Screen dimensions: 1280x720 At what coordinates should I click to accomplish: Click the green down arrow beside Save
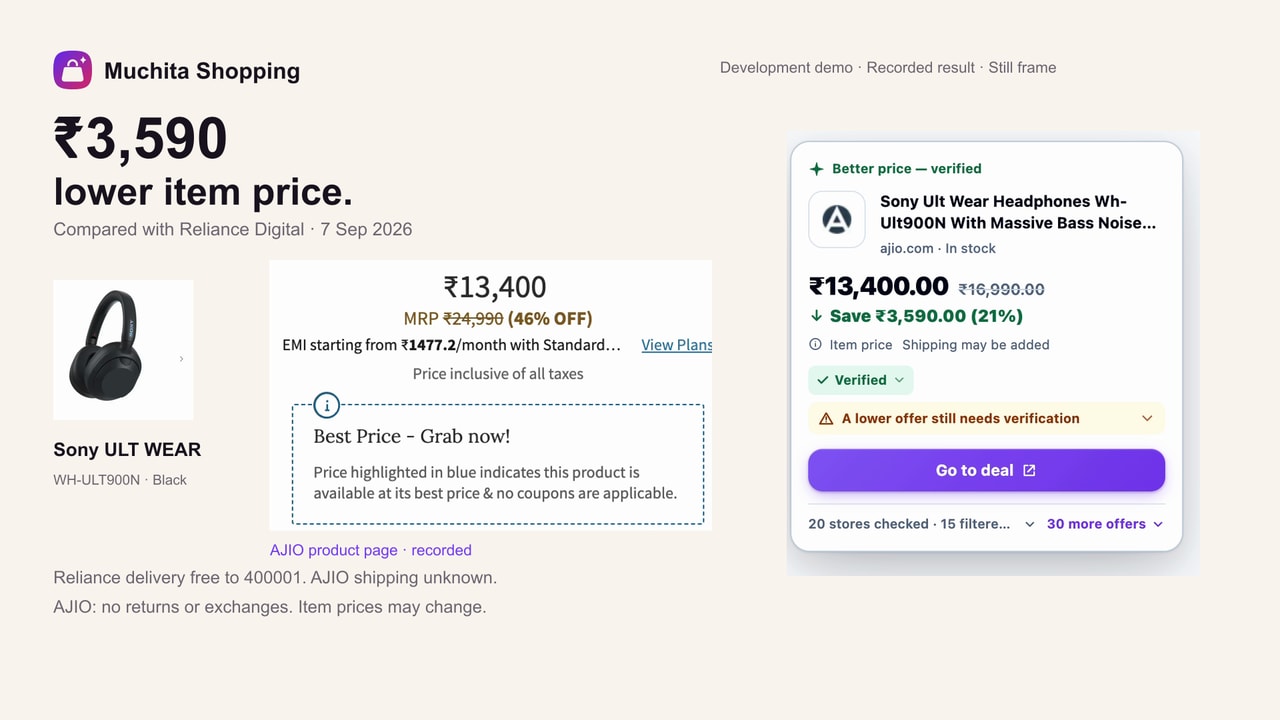click(x=817, y=316)
